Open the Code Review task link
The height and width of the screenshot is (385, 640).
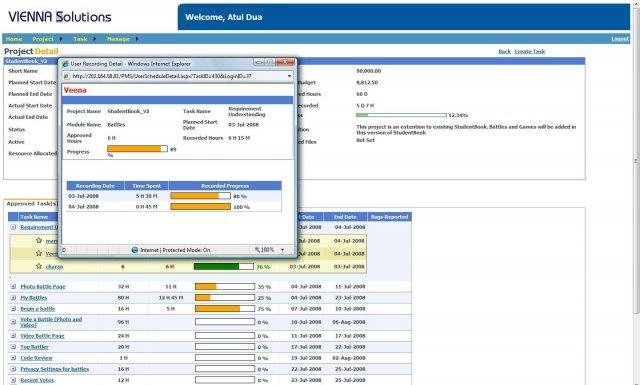click(x=36, y=358)
